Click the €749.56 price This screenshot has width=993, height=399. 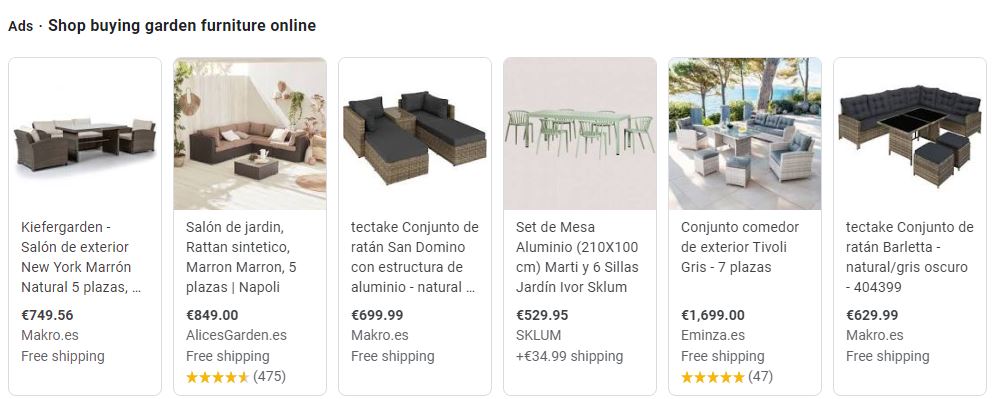coord(47,315)
